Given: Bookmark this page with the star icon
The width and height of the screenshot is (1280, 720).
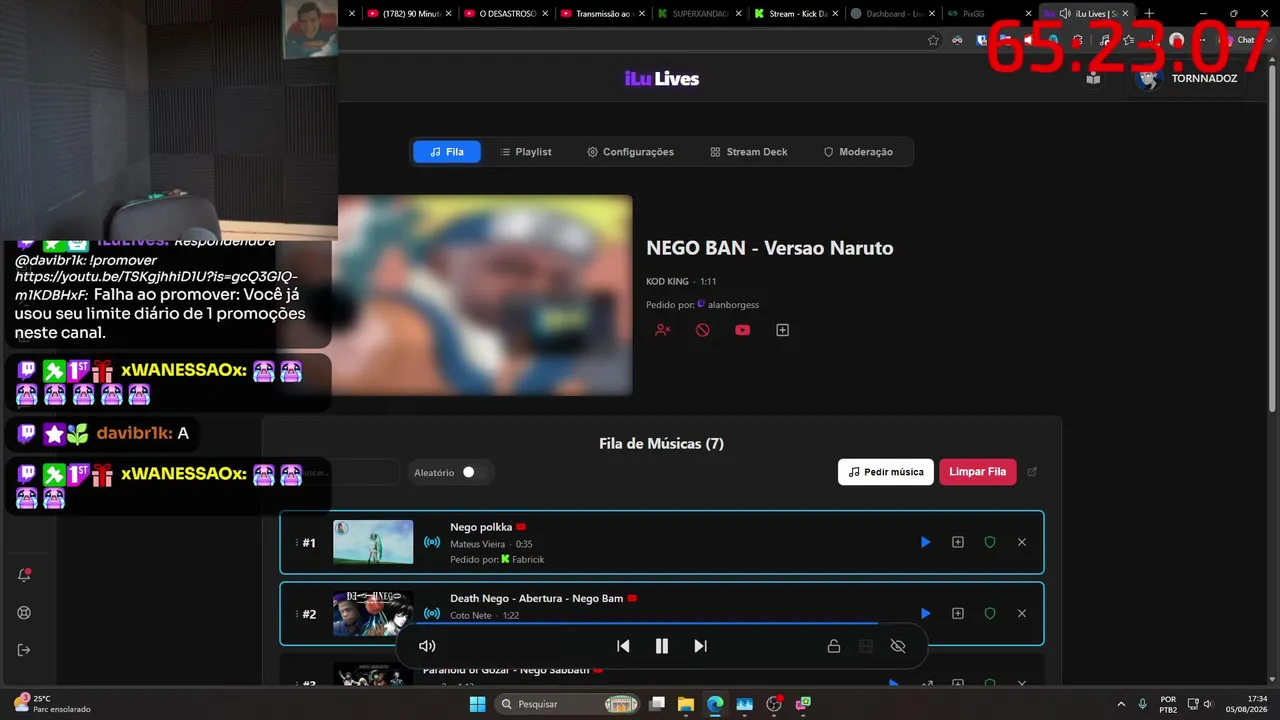Looking at the screenshot, I should 933,40.
